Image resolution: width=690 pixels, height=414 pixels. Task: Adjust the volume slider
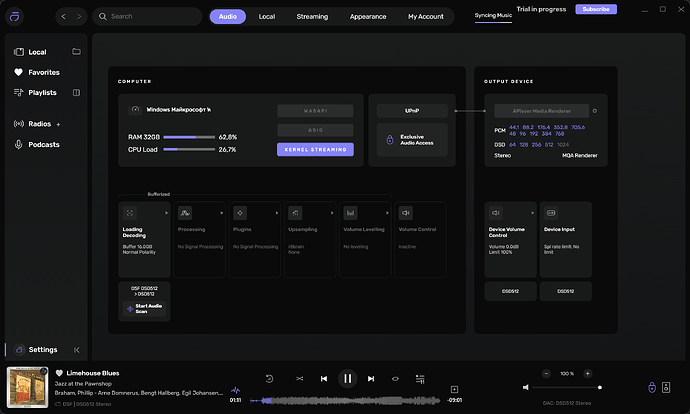[567, 388]
